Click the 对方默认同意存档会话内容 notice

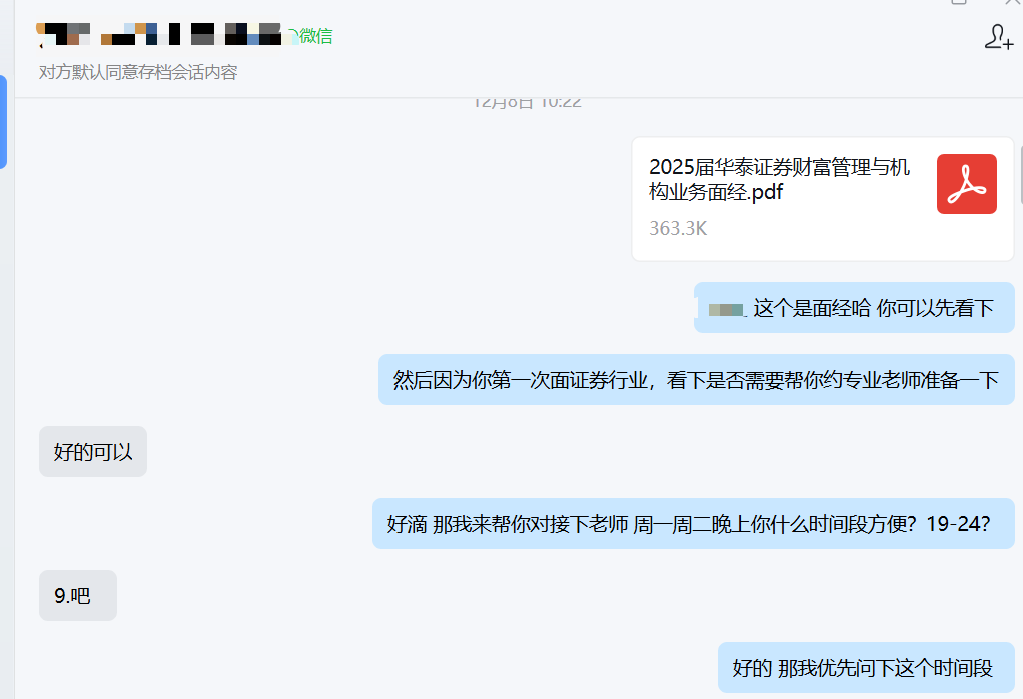[x=138, y=72]
